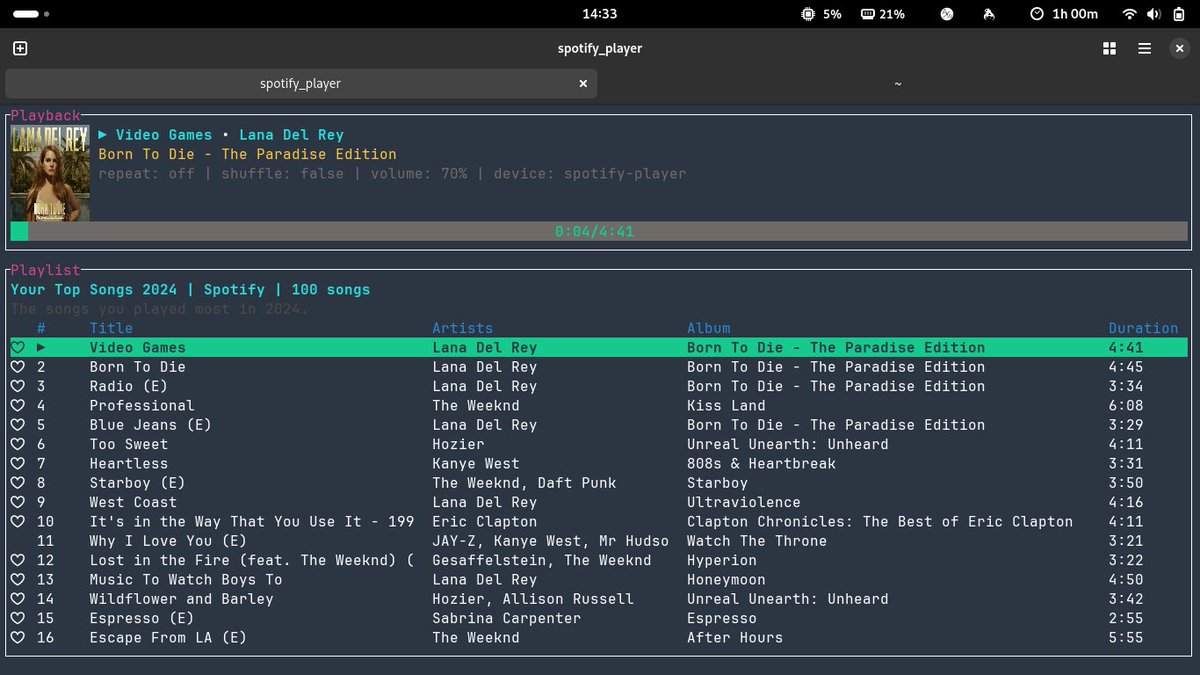
Task: Click the heart for Lost in the Fire
Action: click(17, 560)
